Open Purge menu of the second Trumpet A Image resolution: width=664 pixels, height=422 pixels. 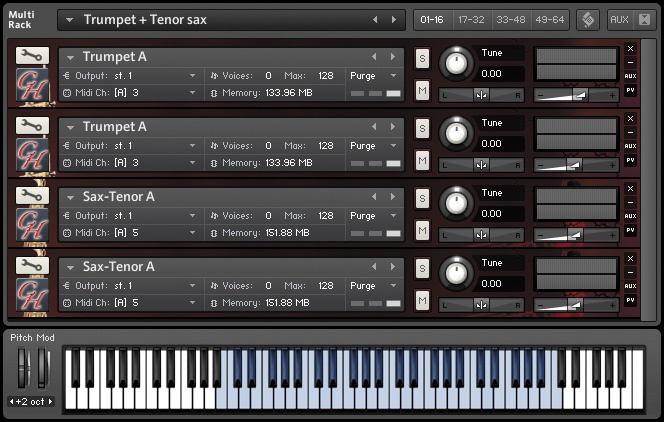393,146
